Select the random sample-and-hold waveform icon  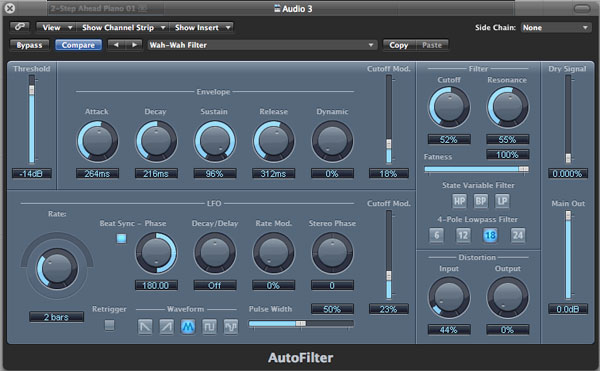pos(231,327)
